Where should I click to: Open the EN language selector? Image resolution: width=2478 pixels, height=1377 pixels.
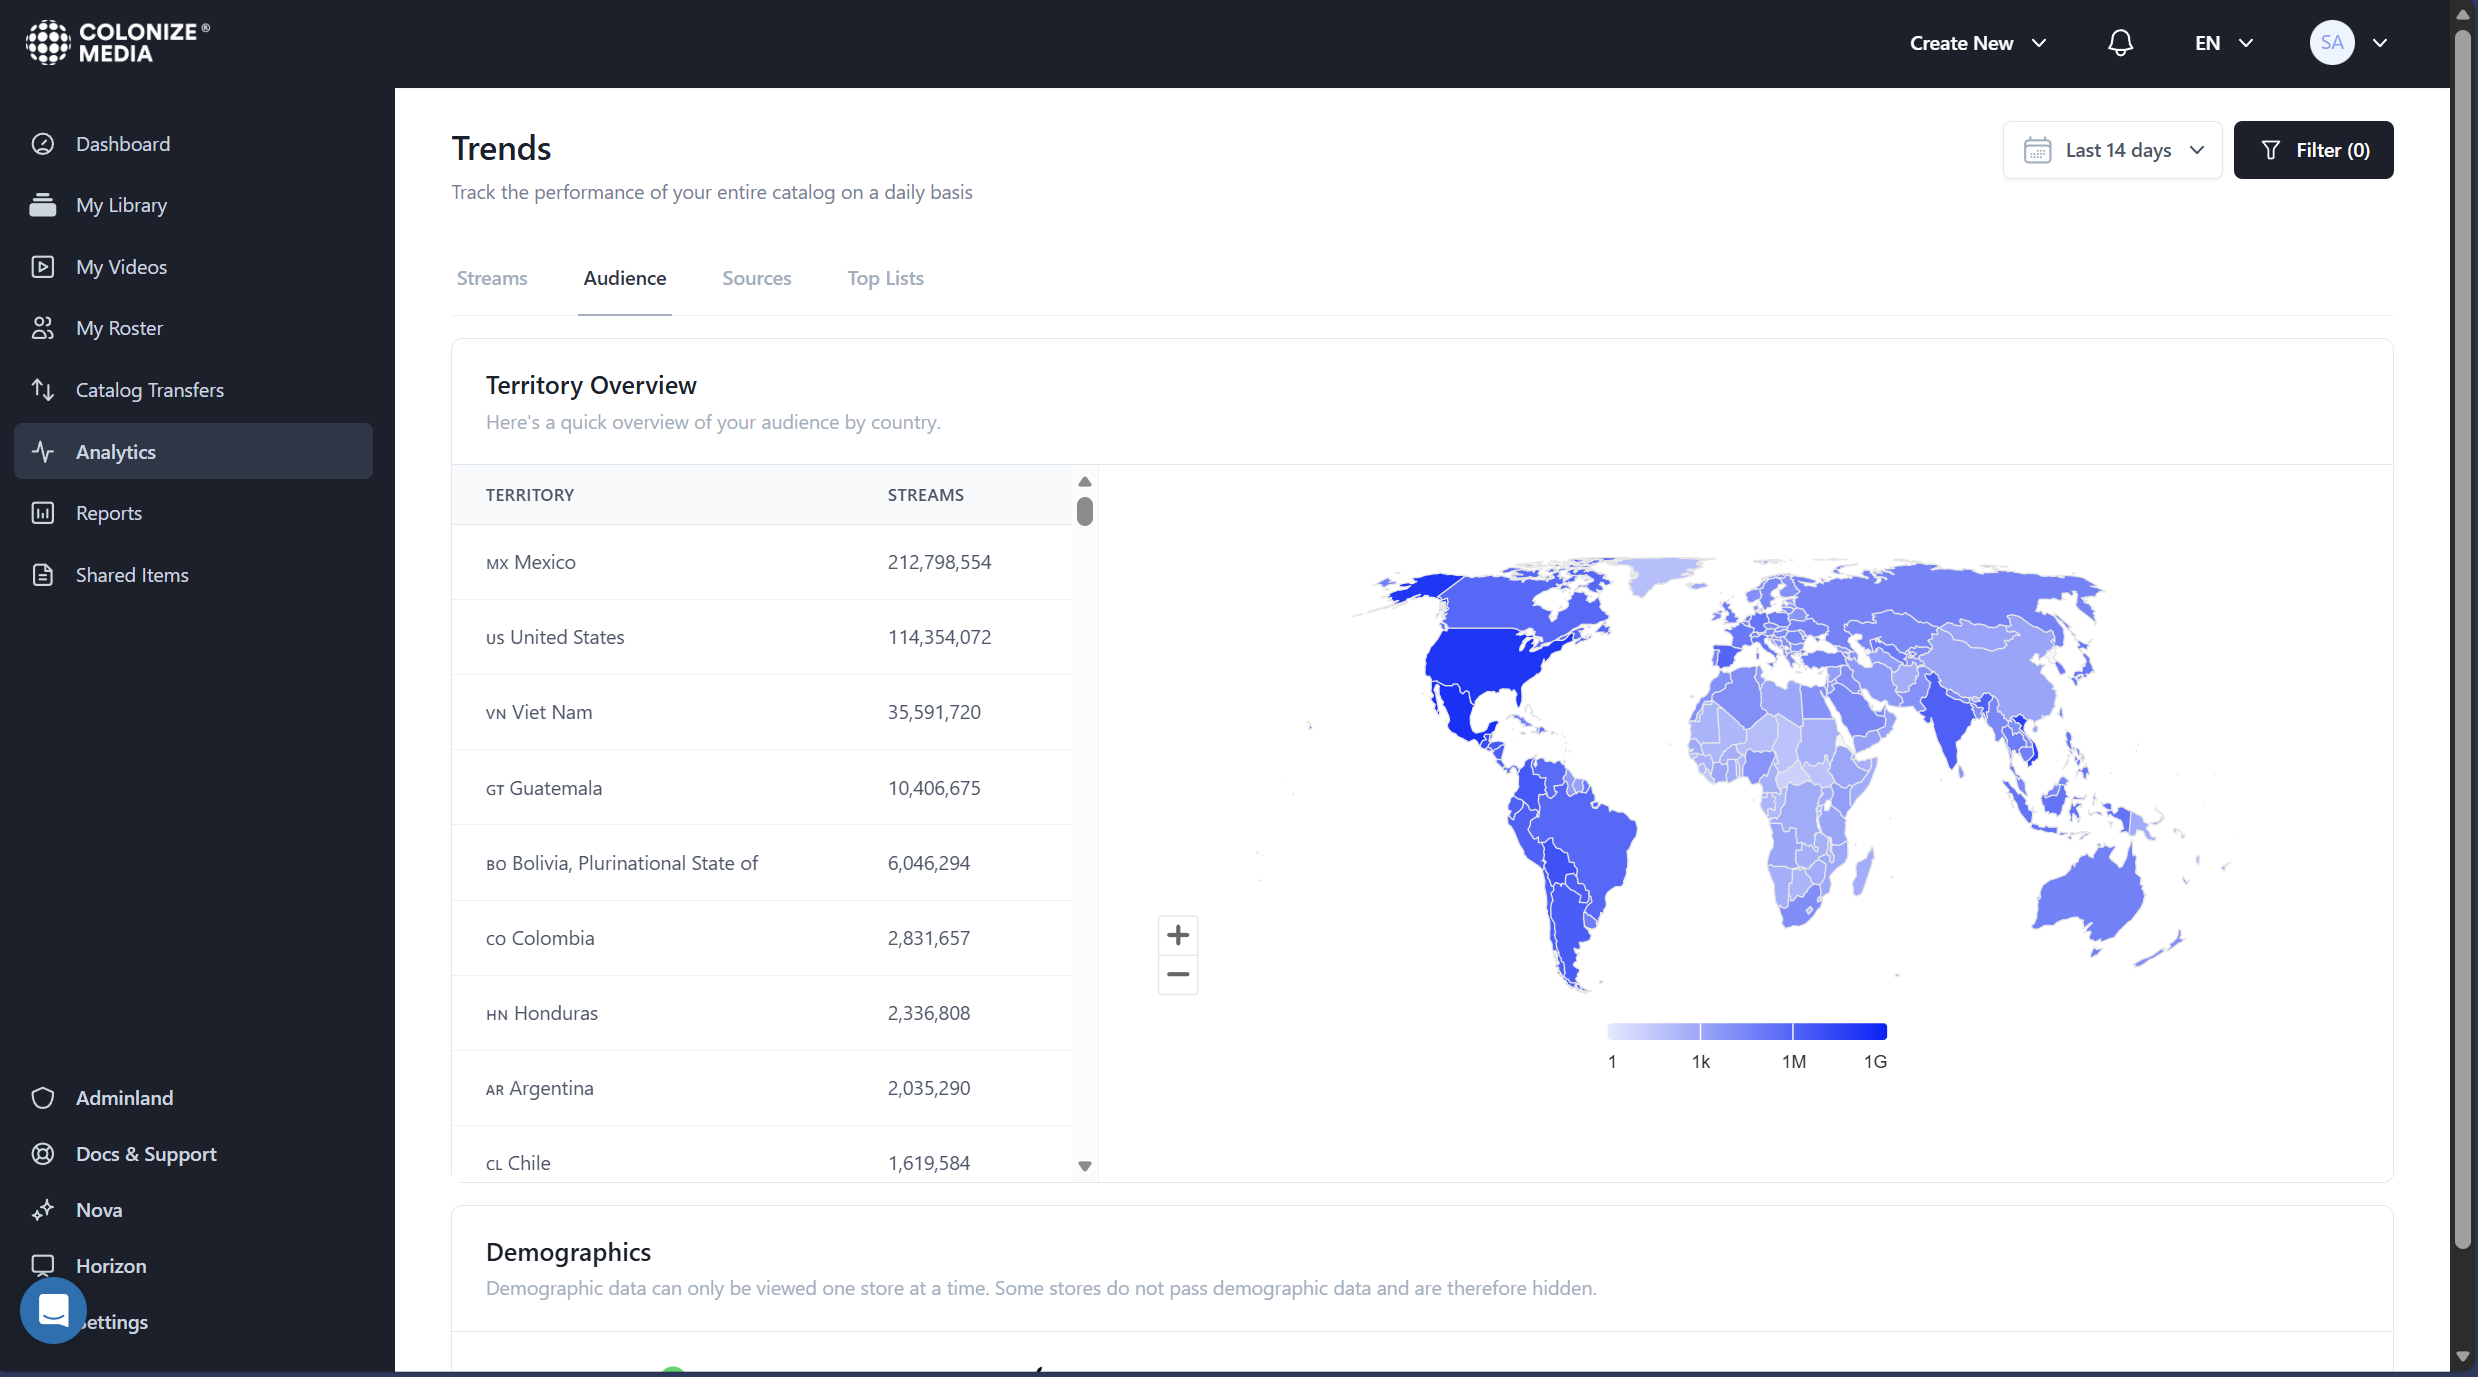pos(2221,42)
